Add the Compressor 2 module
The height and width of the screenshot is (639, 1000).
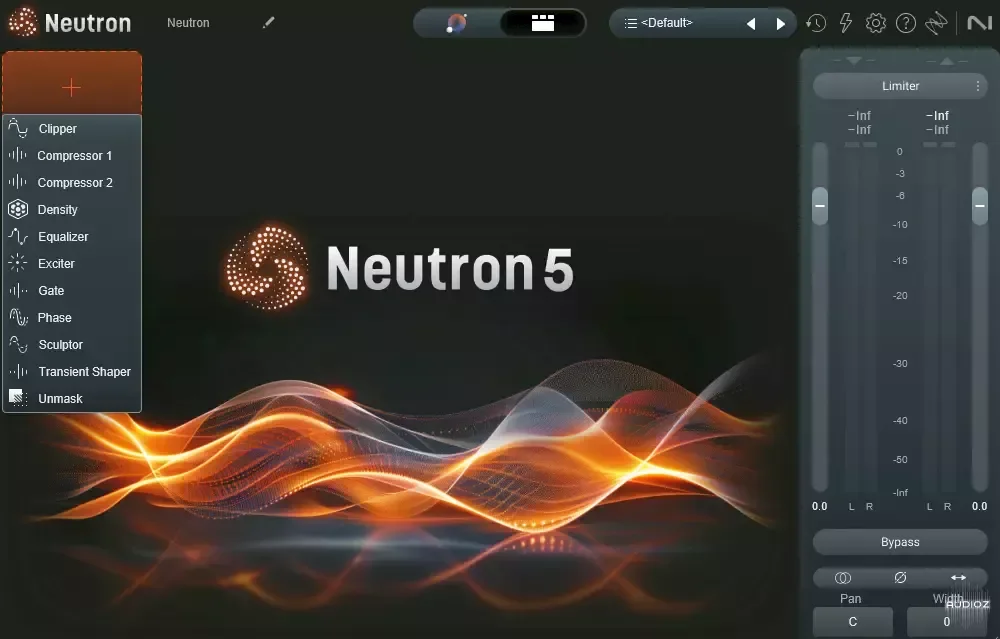tap(71, 182)
